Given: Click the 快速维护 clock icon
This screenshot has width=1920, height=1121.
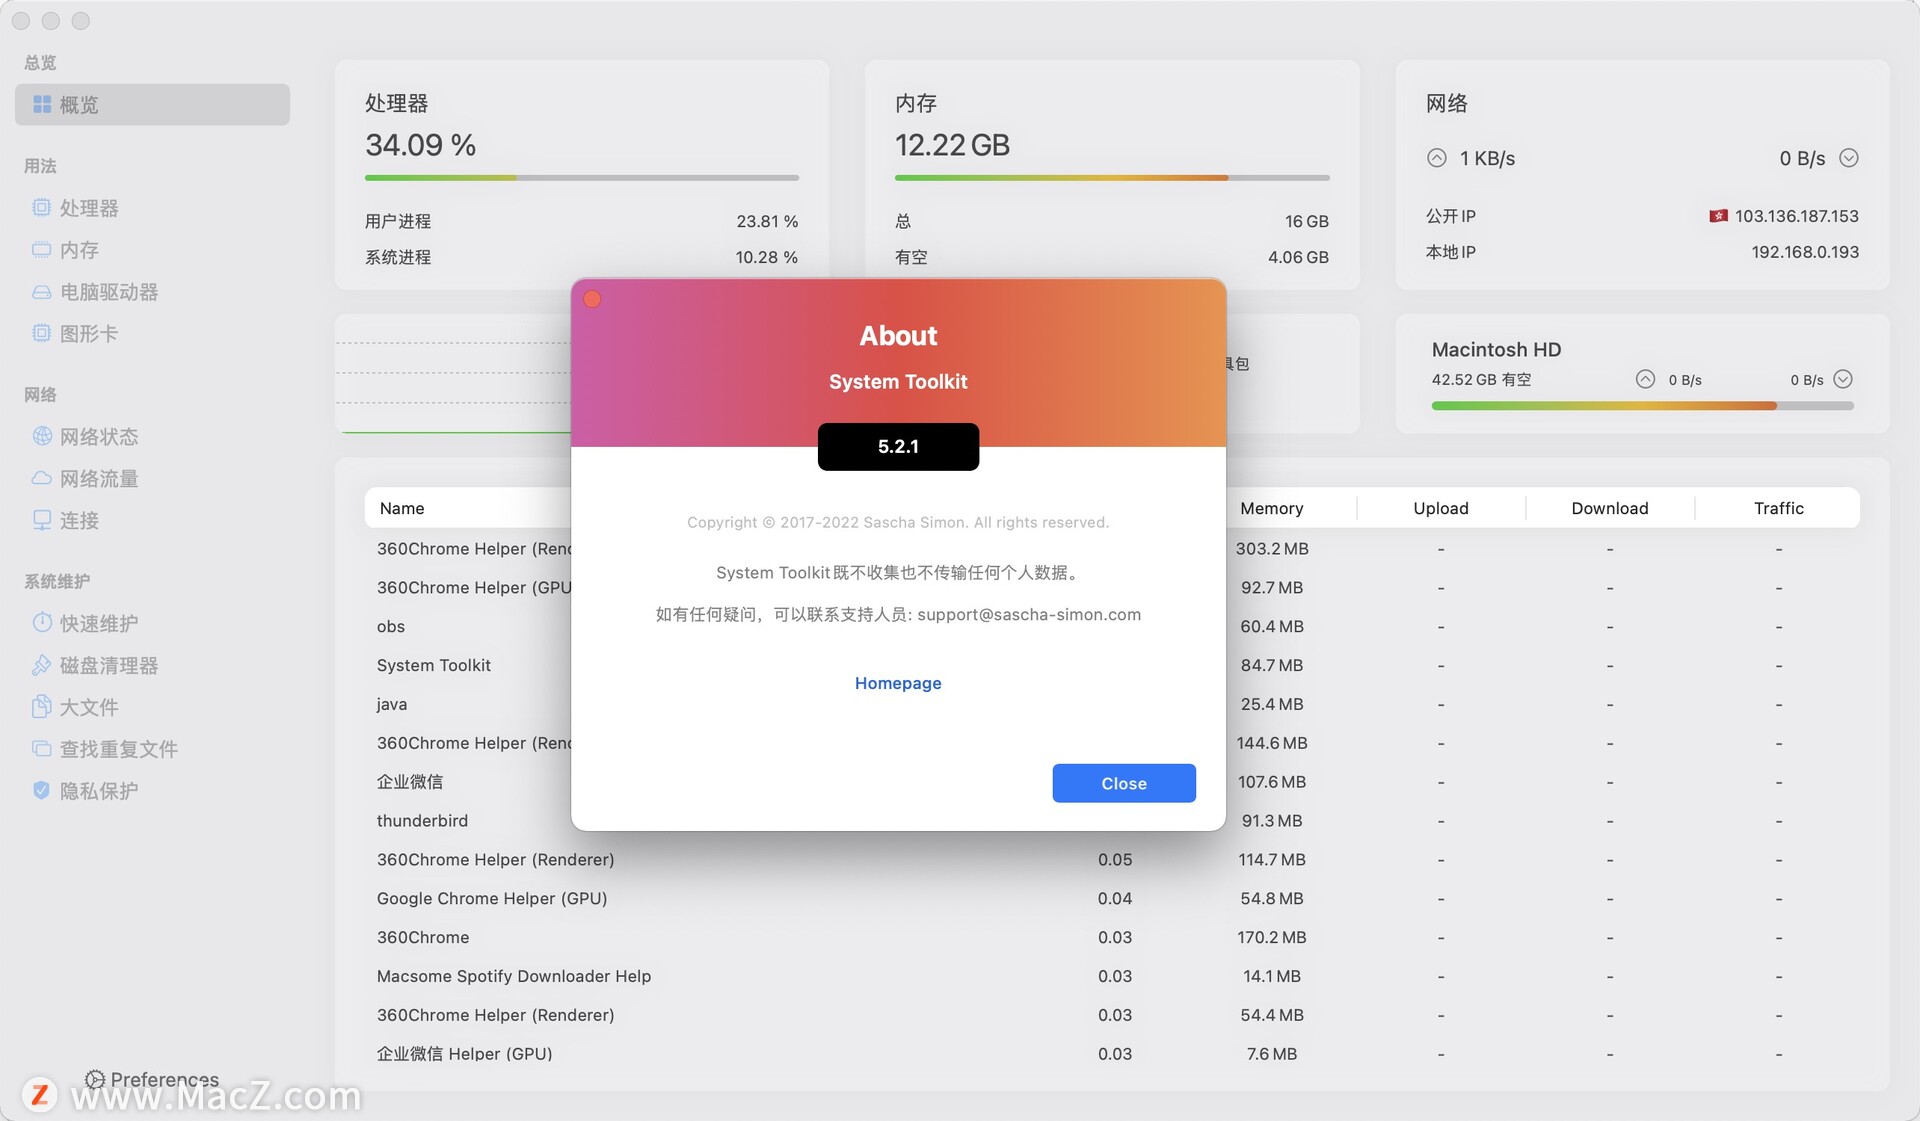Looking at the screenshot, I should pos(42,623).
